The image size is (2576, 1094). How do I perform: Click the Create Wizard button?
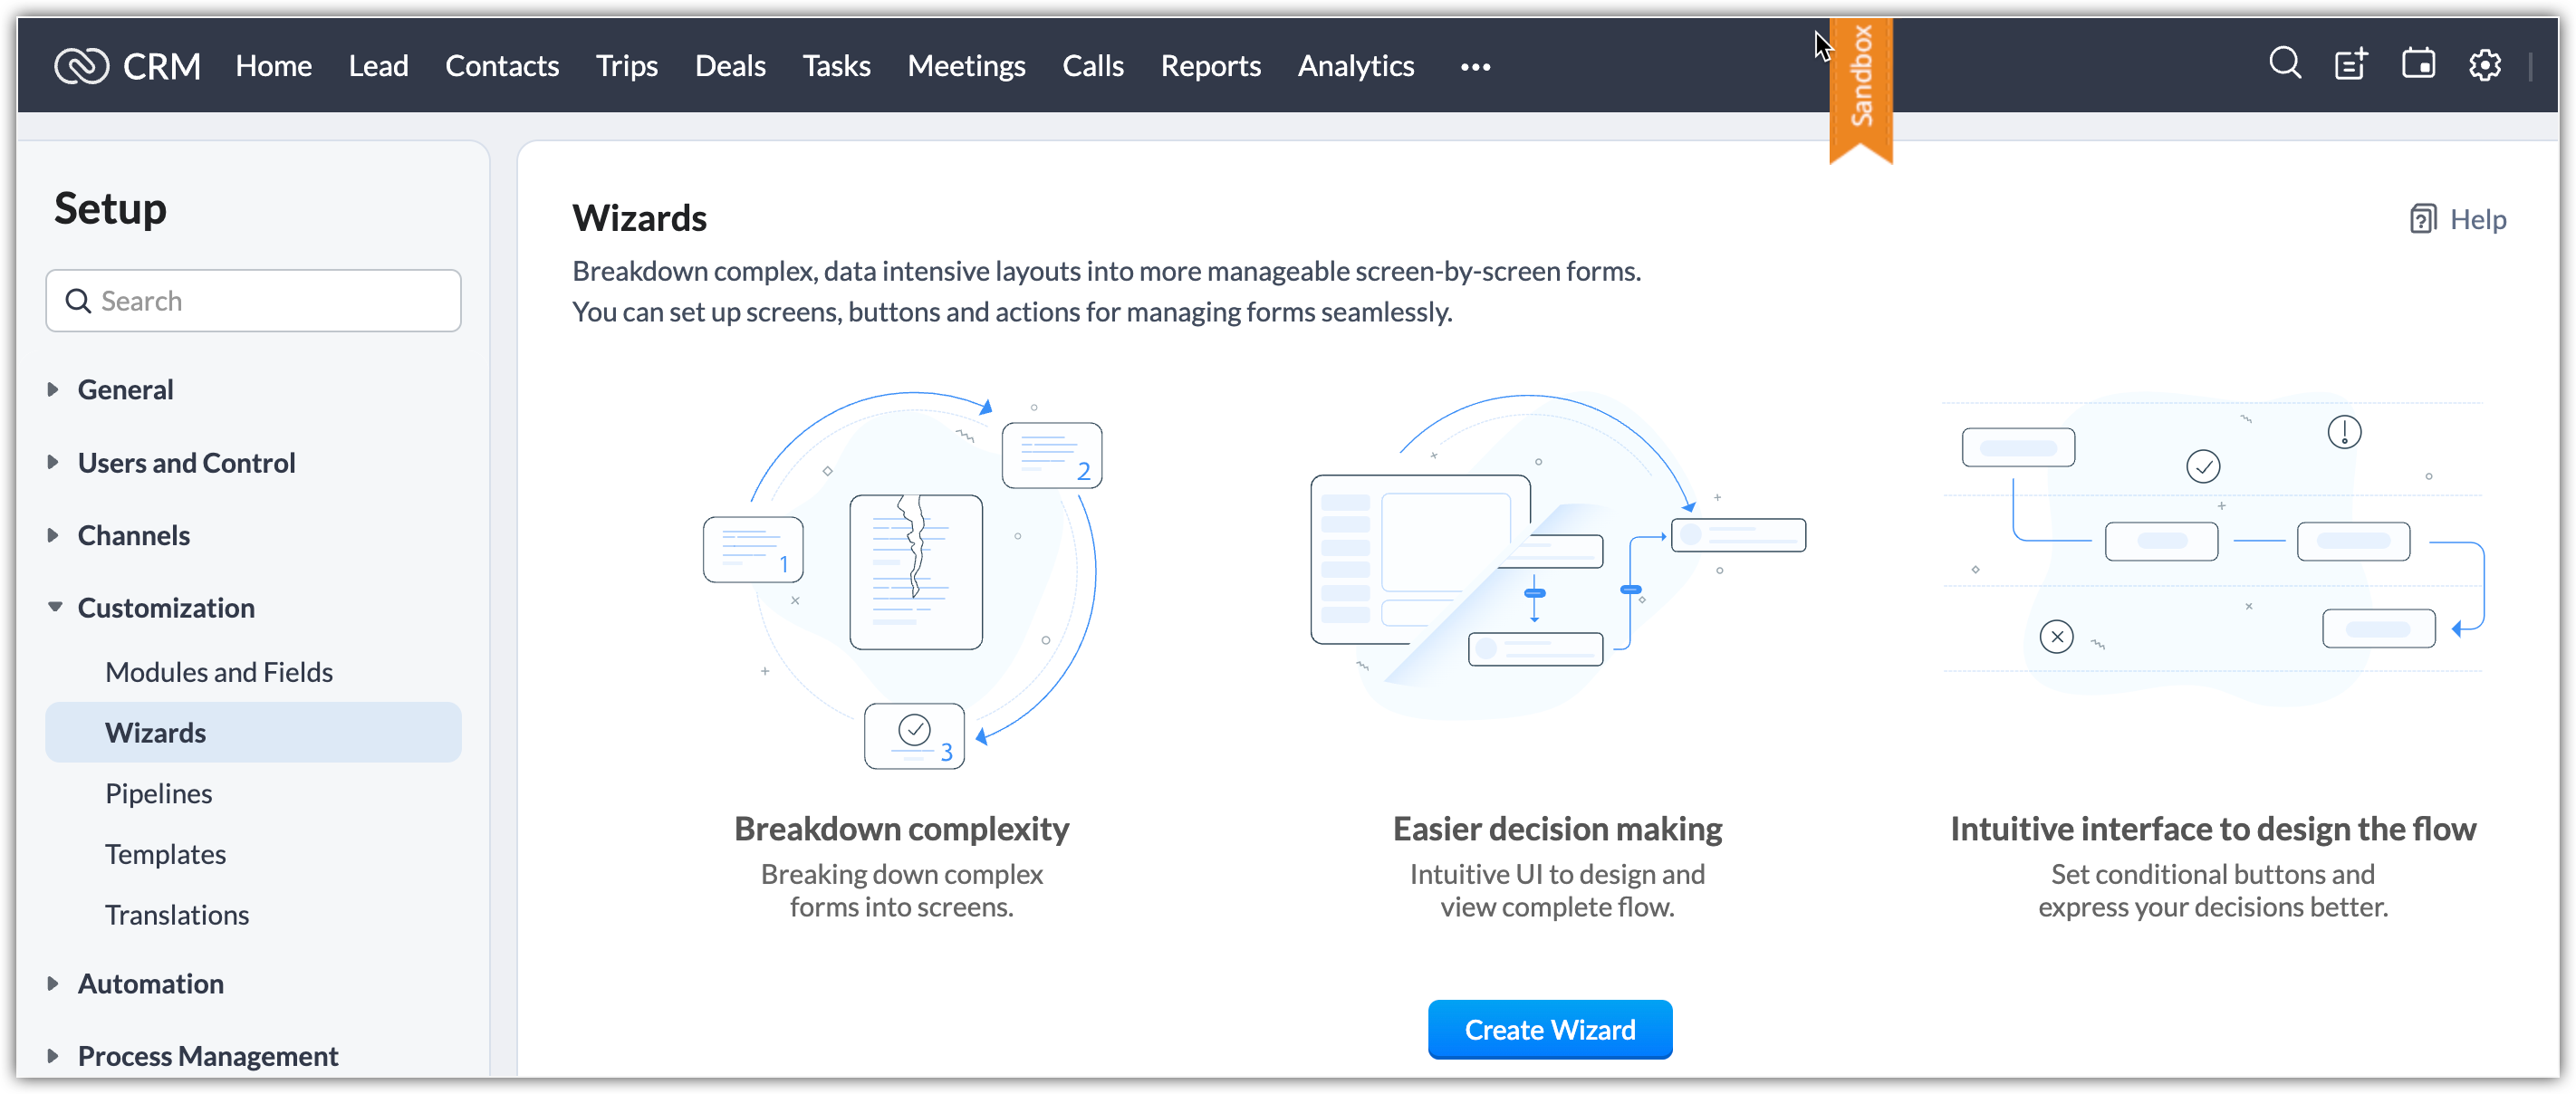[x=1549, y=1029]
